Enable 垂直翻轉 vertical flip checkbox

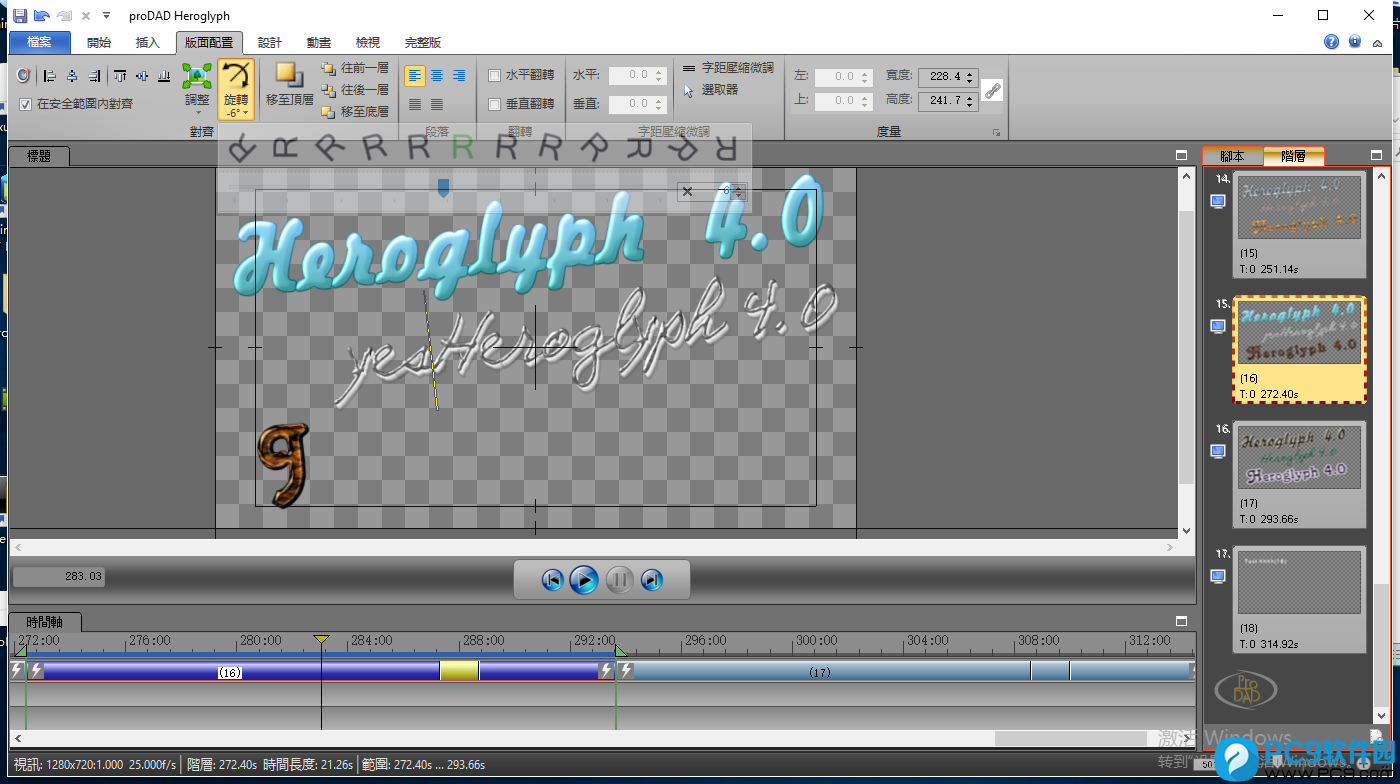[494, 104]
